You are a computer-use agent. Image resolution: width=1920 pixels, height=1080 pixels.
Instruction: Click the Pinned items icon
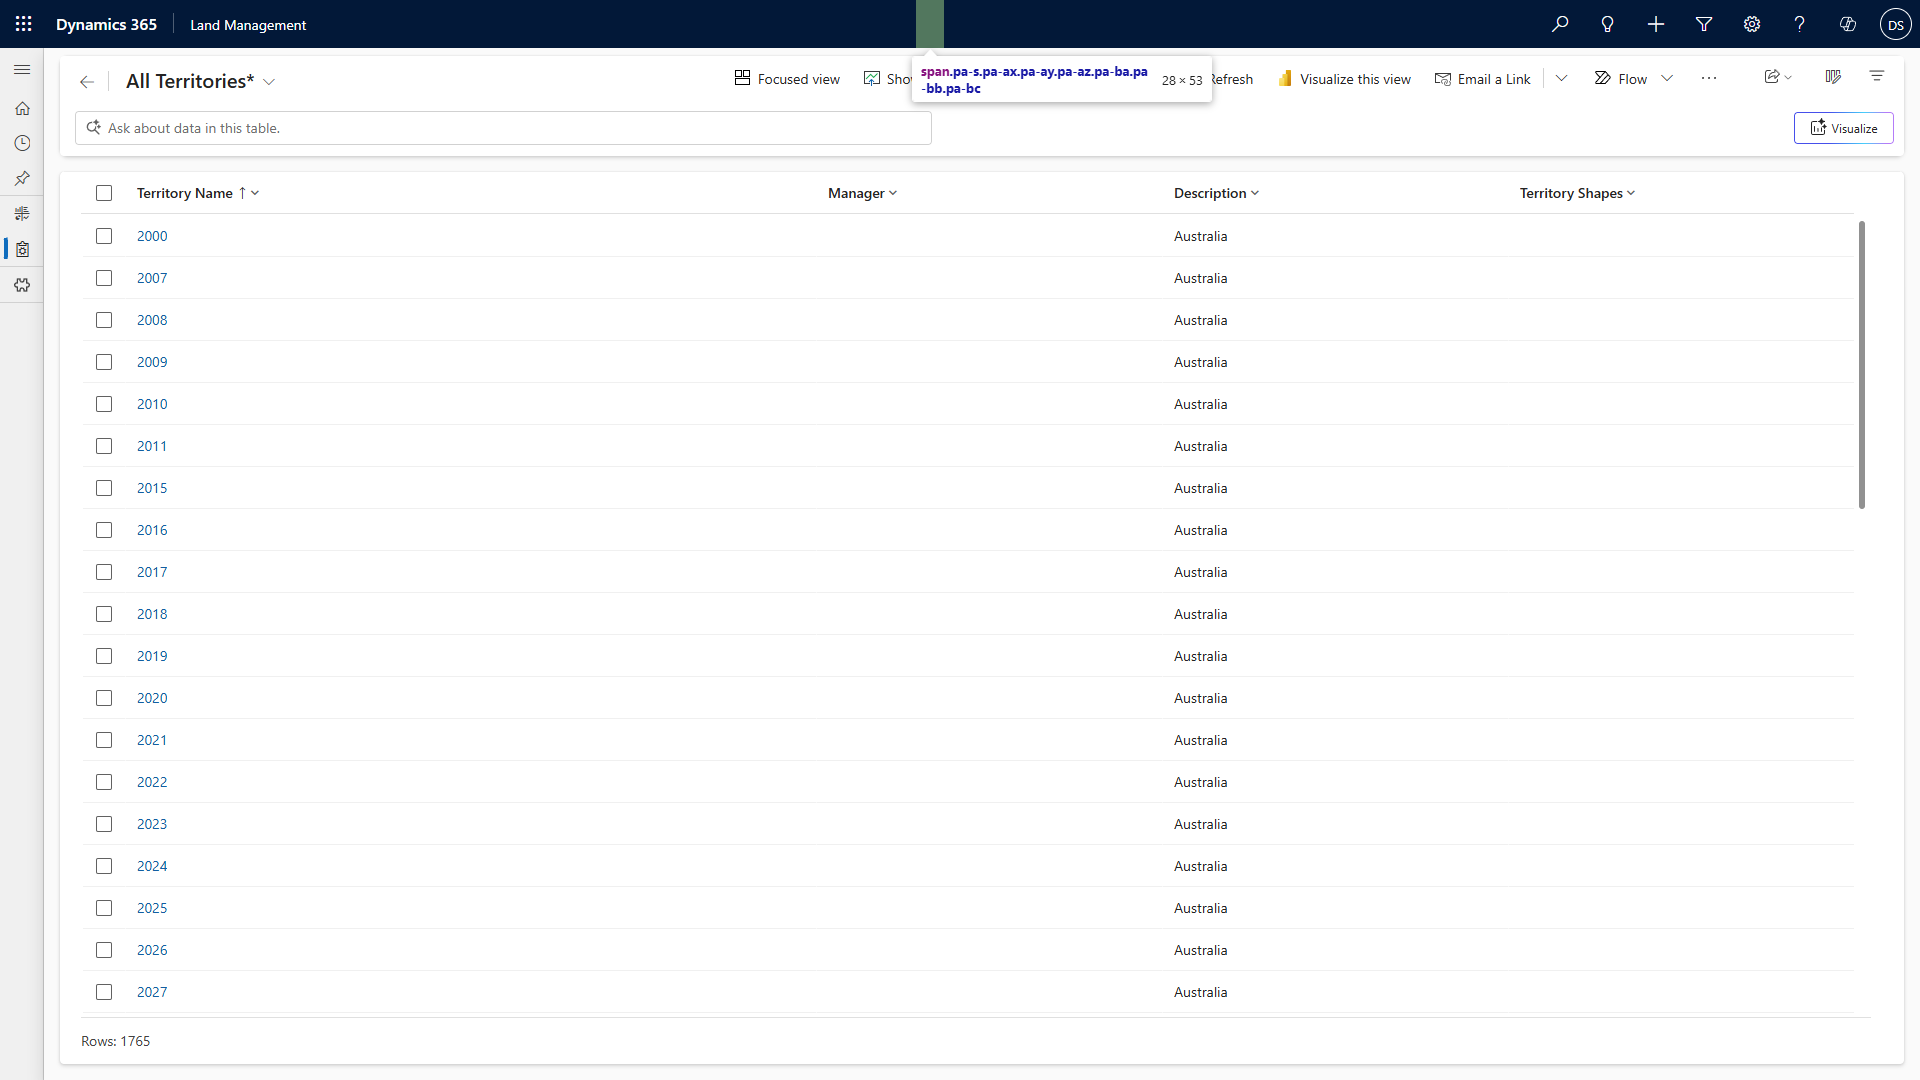coord(22,178)
